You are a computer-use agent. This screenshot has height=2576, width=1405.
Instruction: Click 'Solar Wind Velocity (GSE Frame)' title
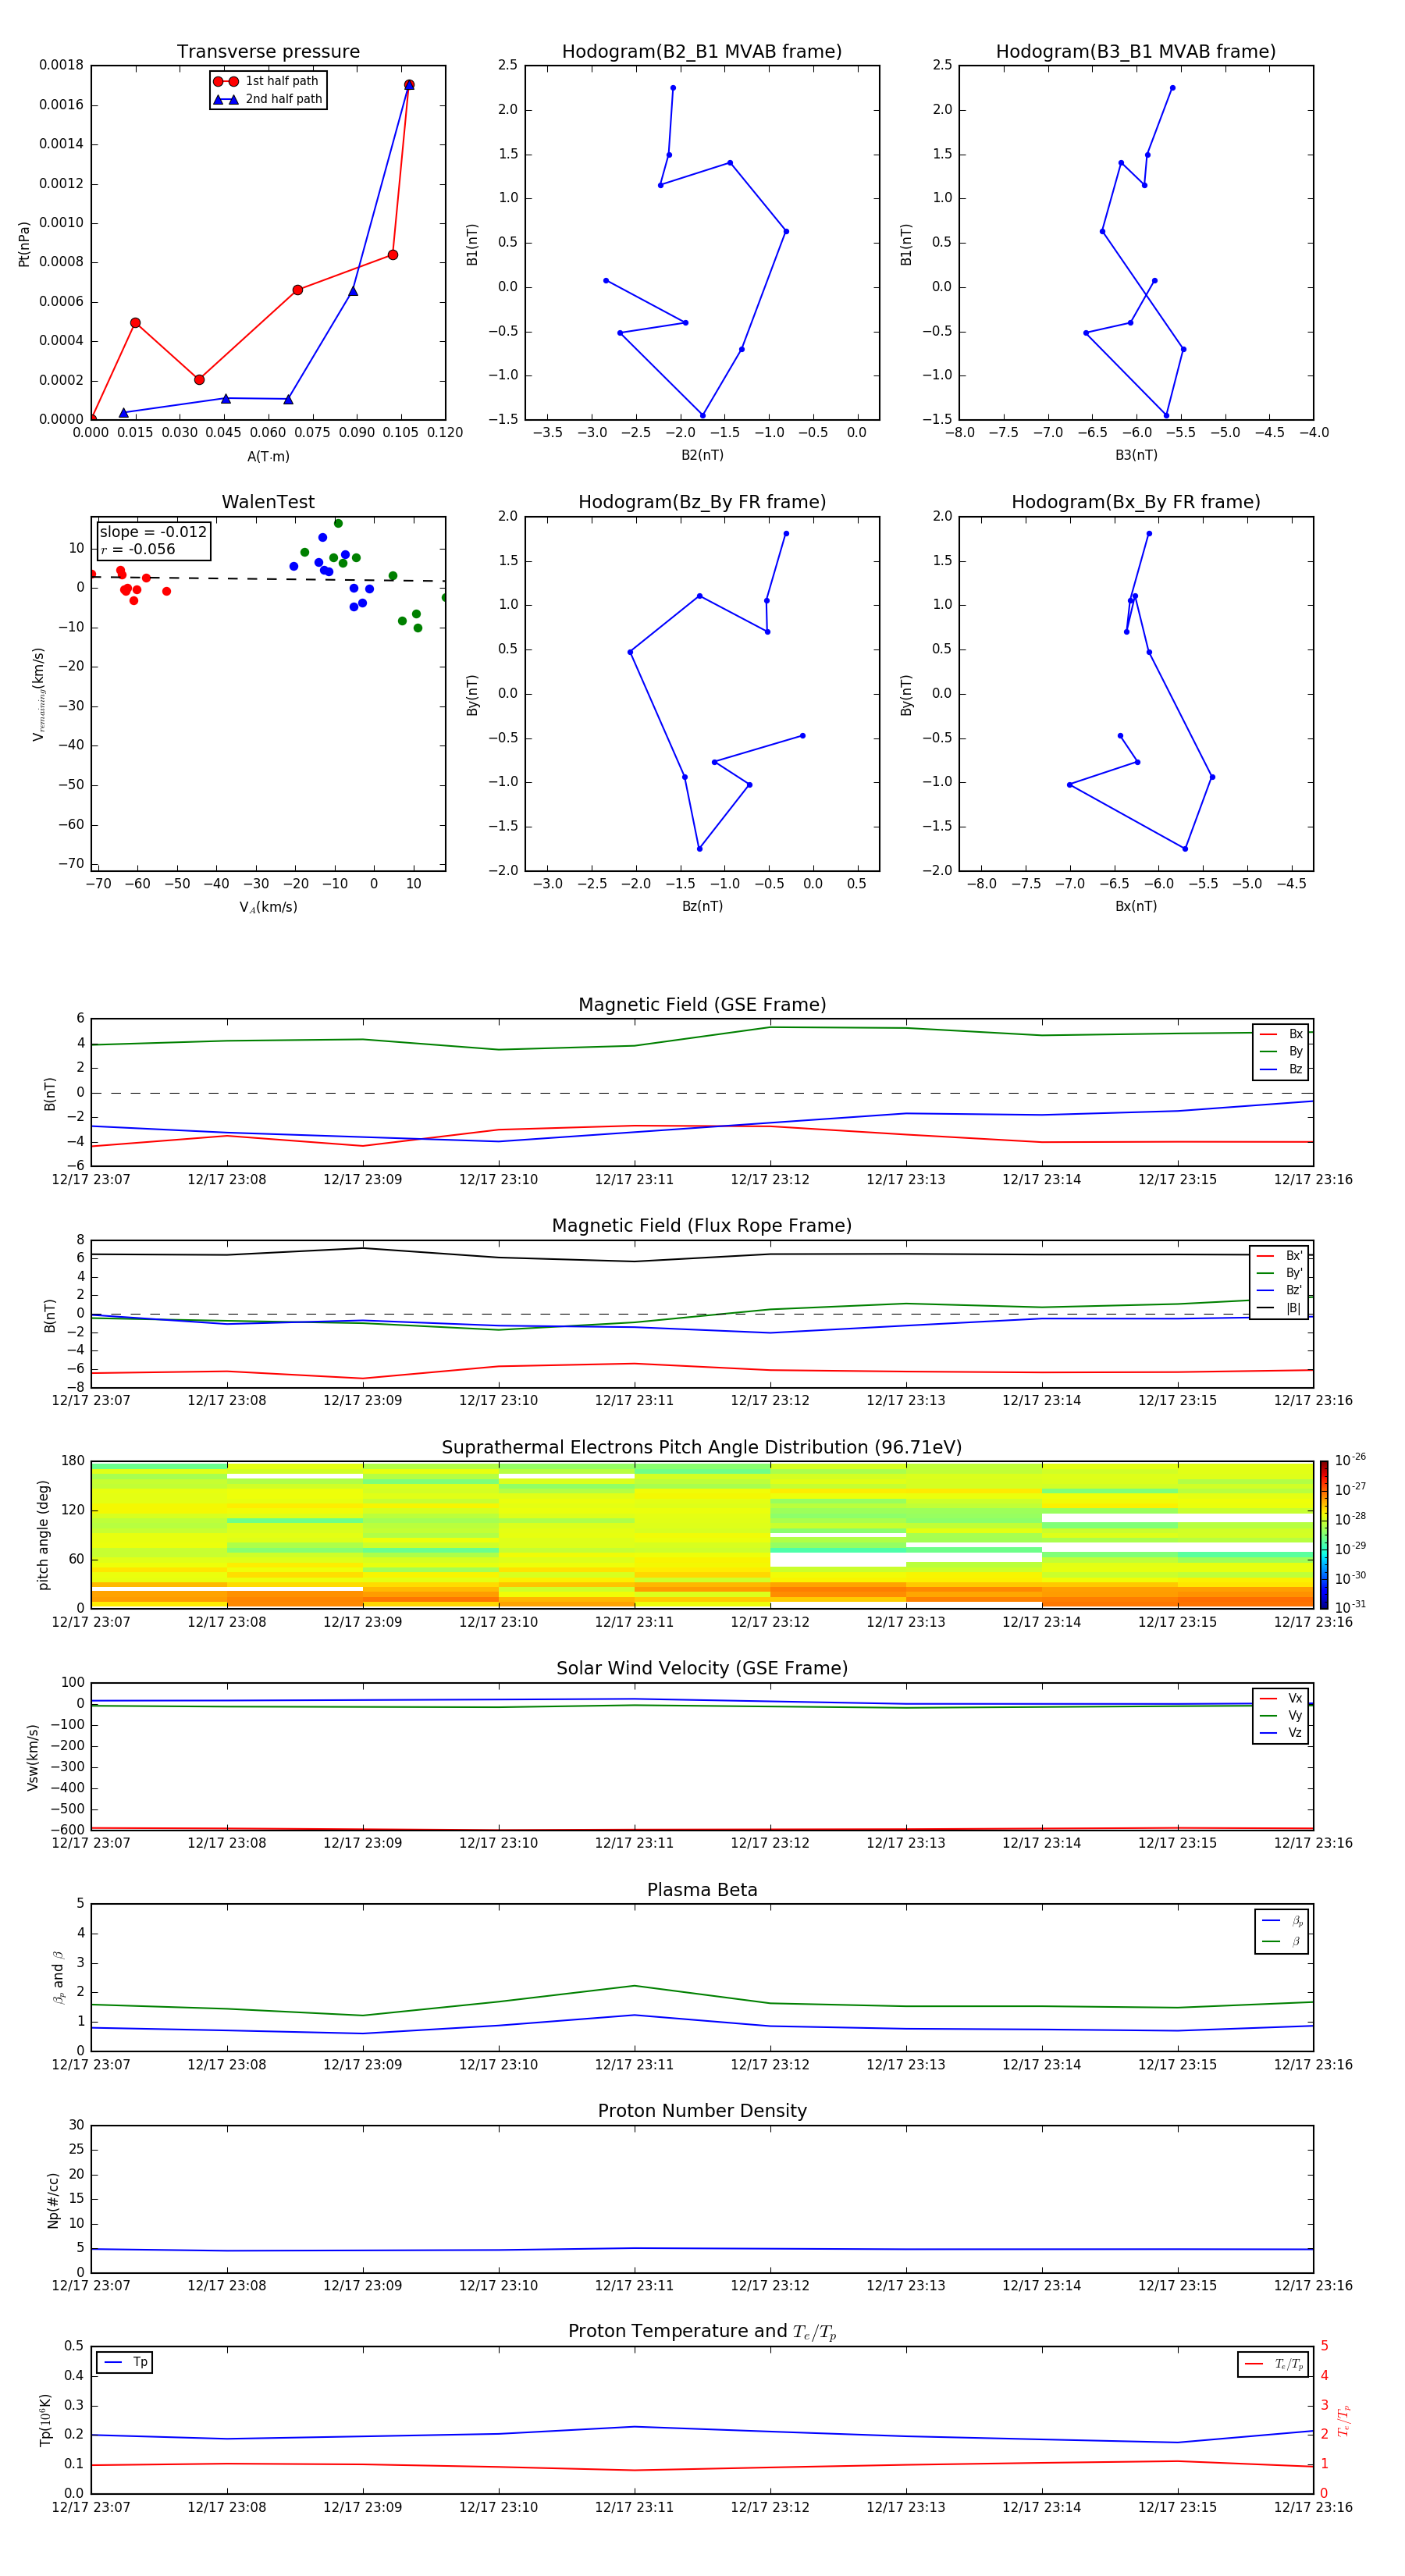(702, 1668)
